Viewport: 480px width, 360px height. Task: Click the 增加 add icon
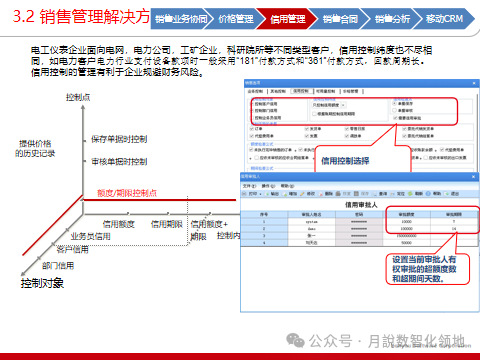(284, 194)
